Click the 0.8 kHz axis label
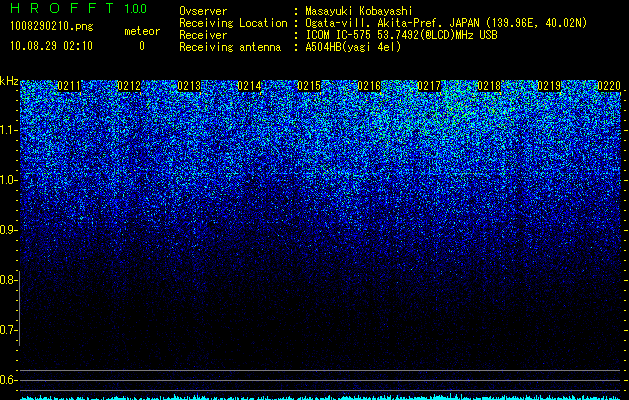The width and height of the screenshot is (629, 400). tap(7, 280)
